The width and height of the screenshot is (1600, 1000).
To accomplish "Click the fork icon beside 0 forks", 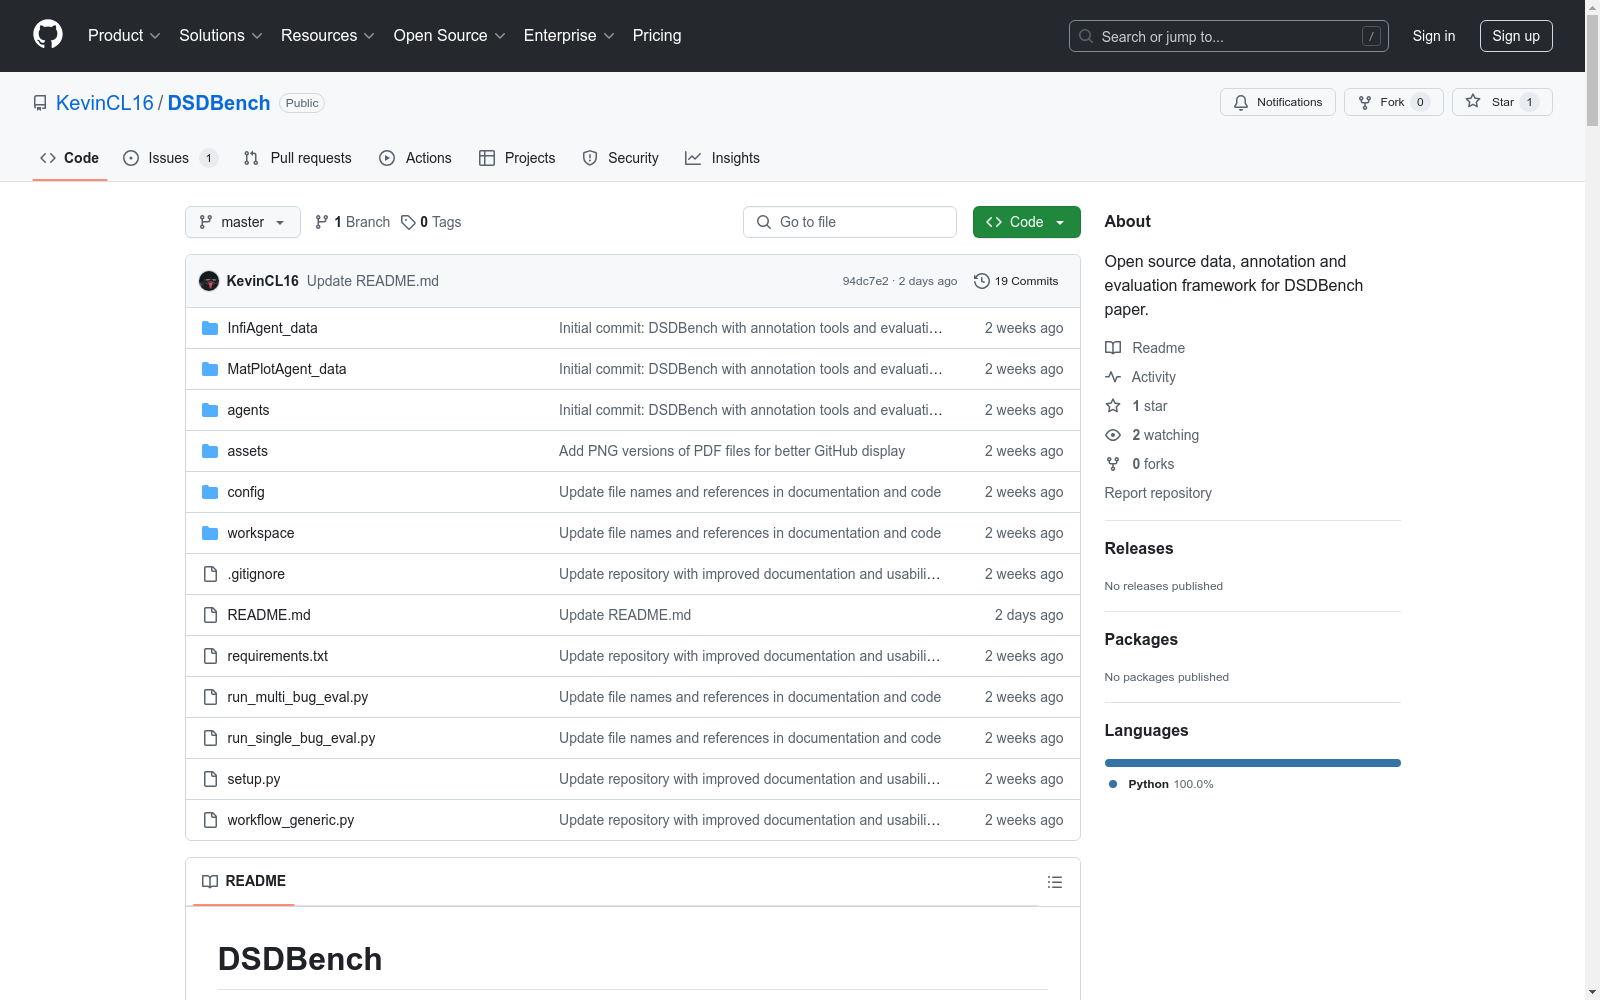I will [1113, 464].
